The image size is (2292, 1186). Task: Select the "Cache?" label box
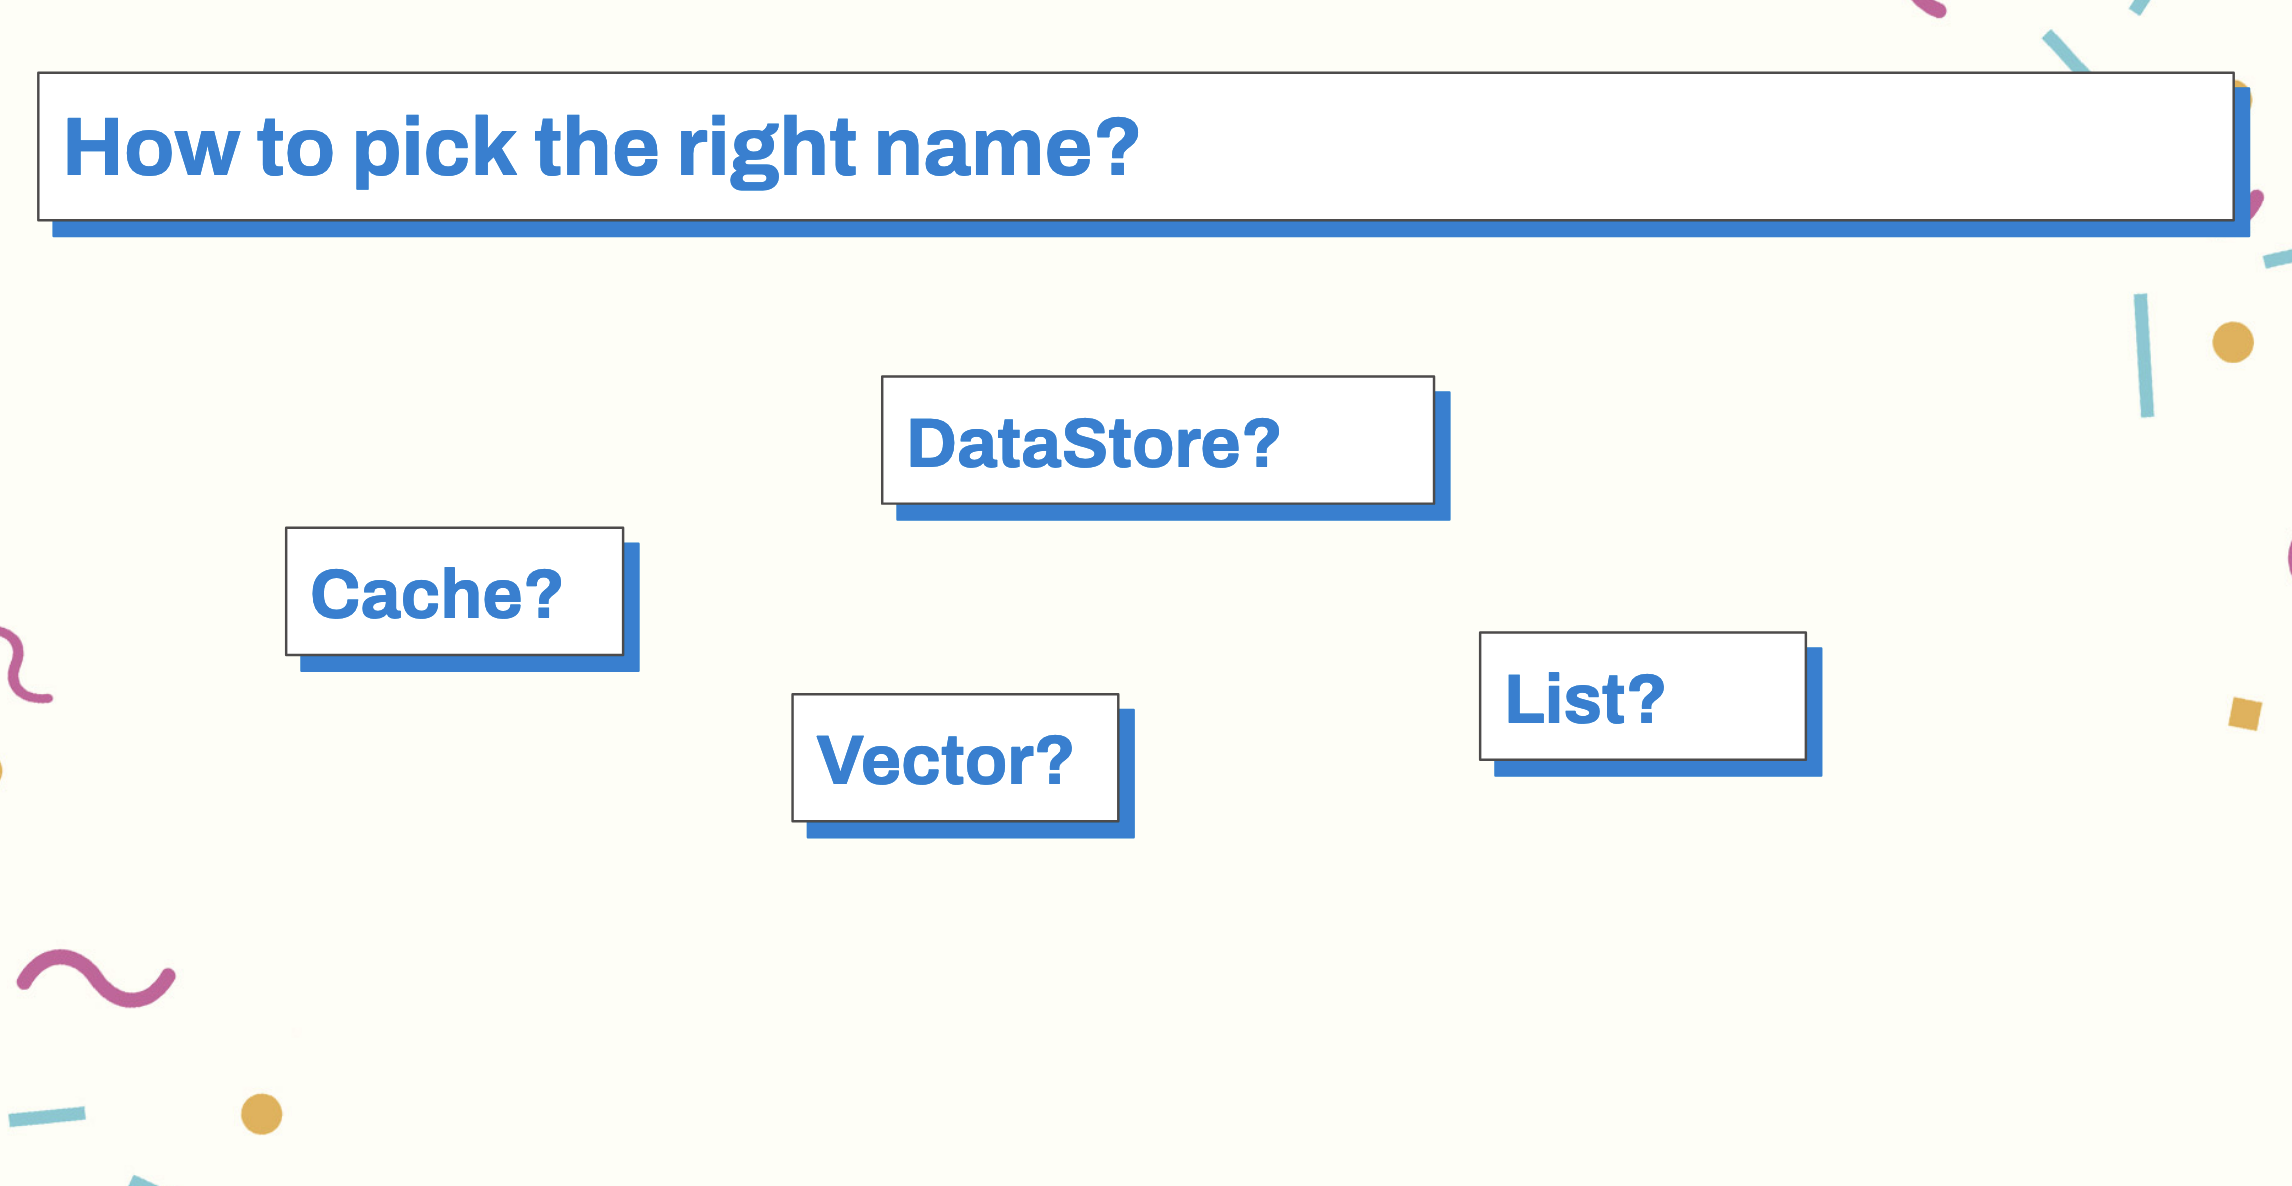pos(455,591)
